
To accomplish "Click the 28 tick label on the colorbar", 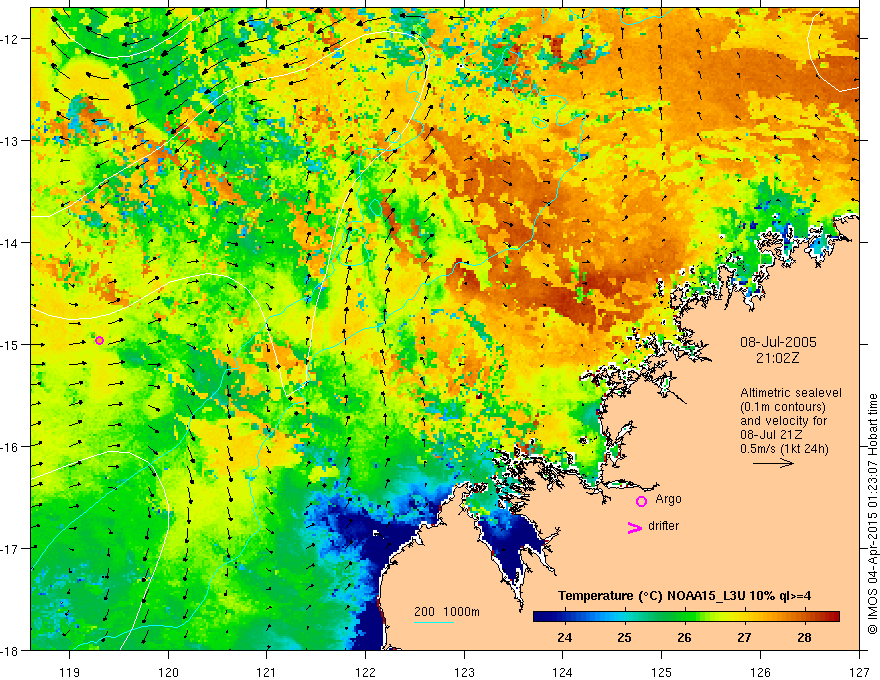I will (804, 637).
